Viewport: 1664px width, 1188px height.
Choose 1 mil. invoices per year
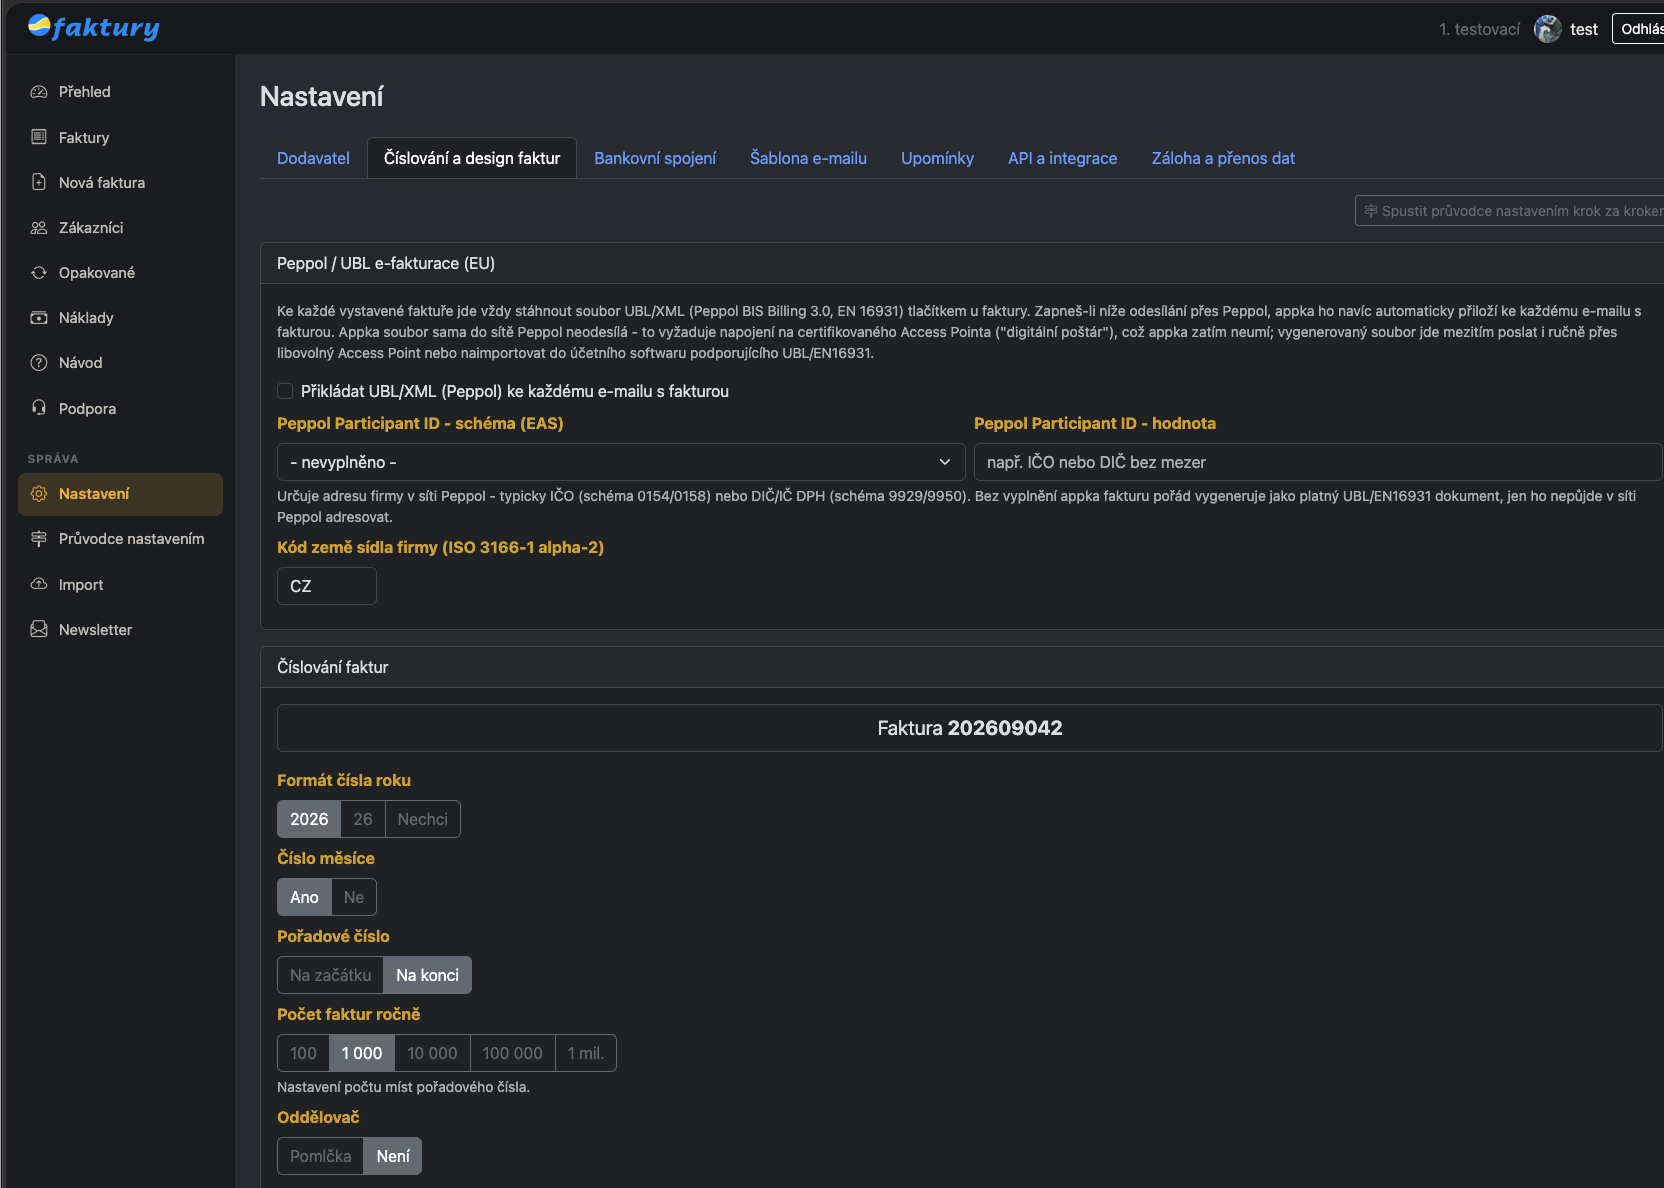click(x=586, y=1053)
